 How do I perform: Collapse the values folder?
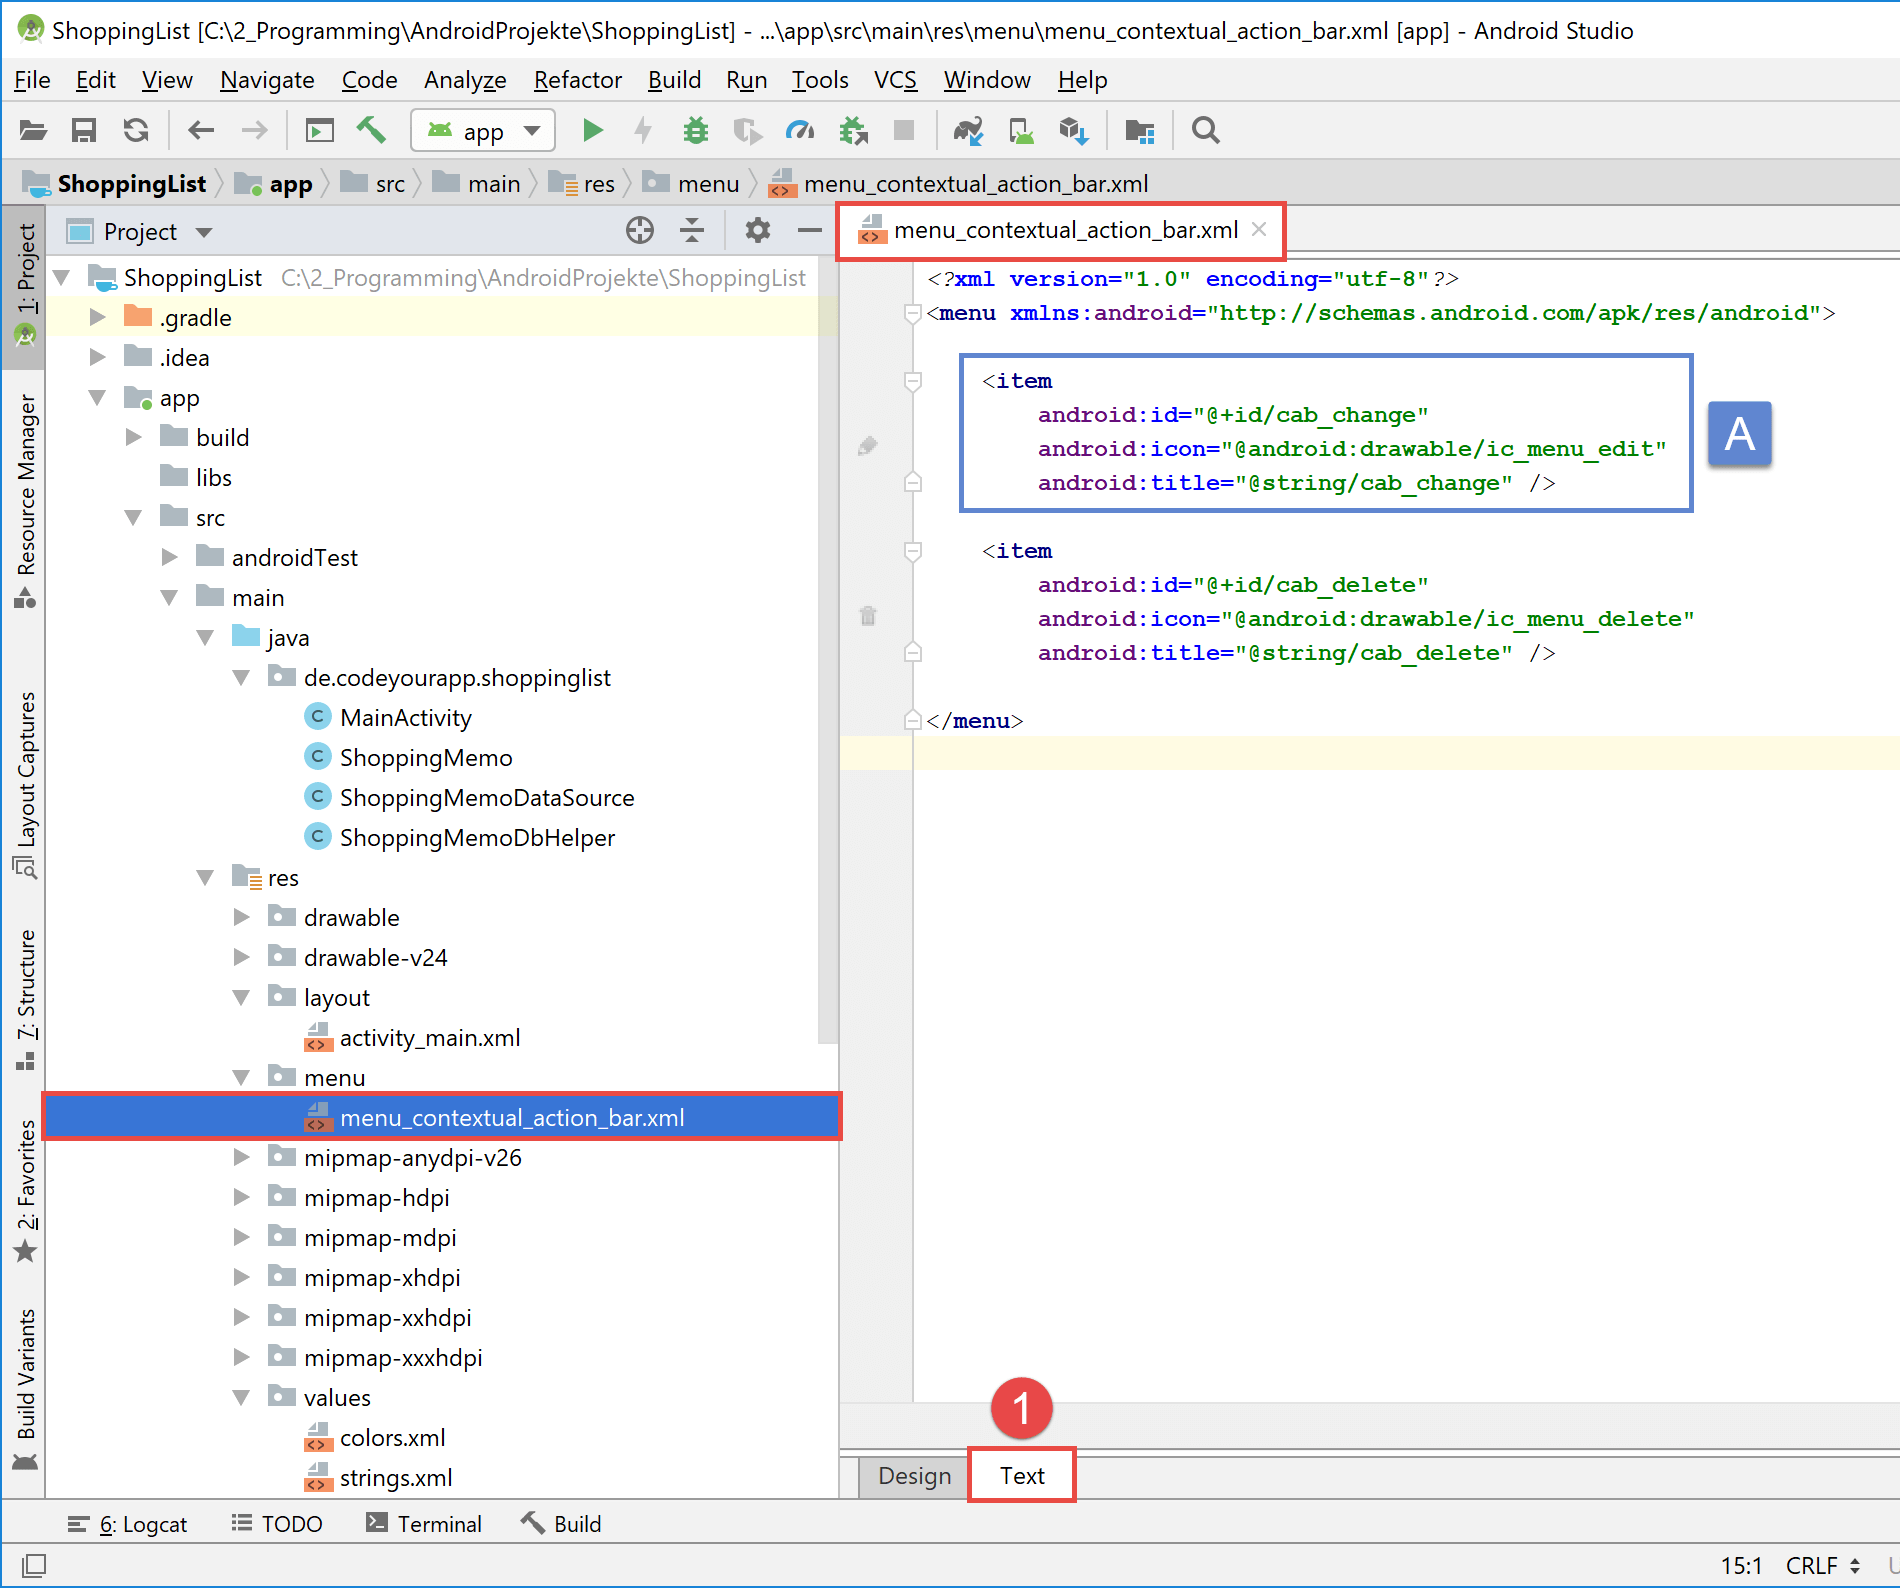coord(241,1397)
